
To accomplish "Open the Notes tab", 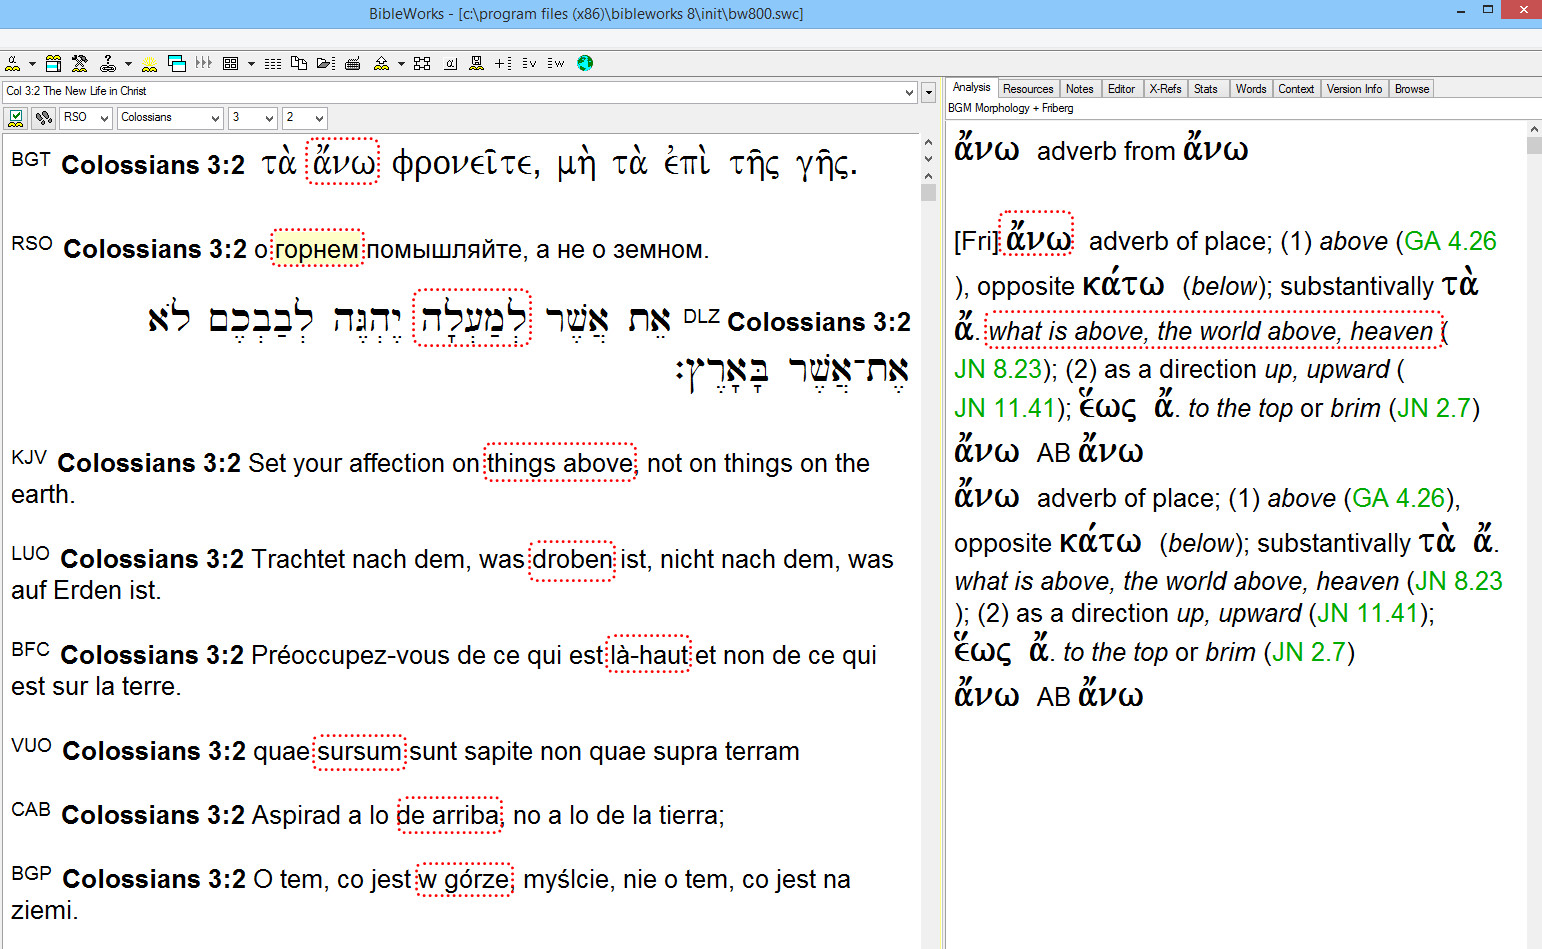I will pos(1079,89).
